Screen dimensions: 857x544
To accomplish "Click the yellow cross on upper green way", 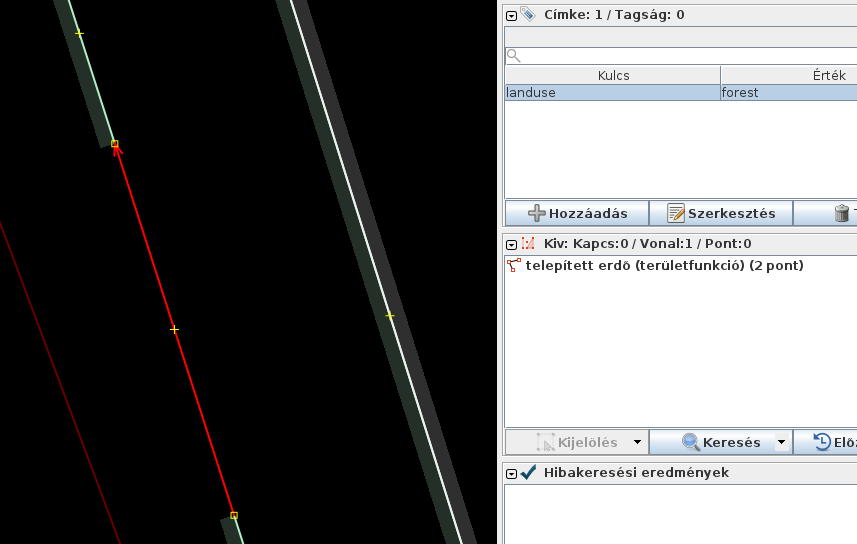I will (79, 33).
